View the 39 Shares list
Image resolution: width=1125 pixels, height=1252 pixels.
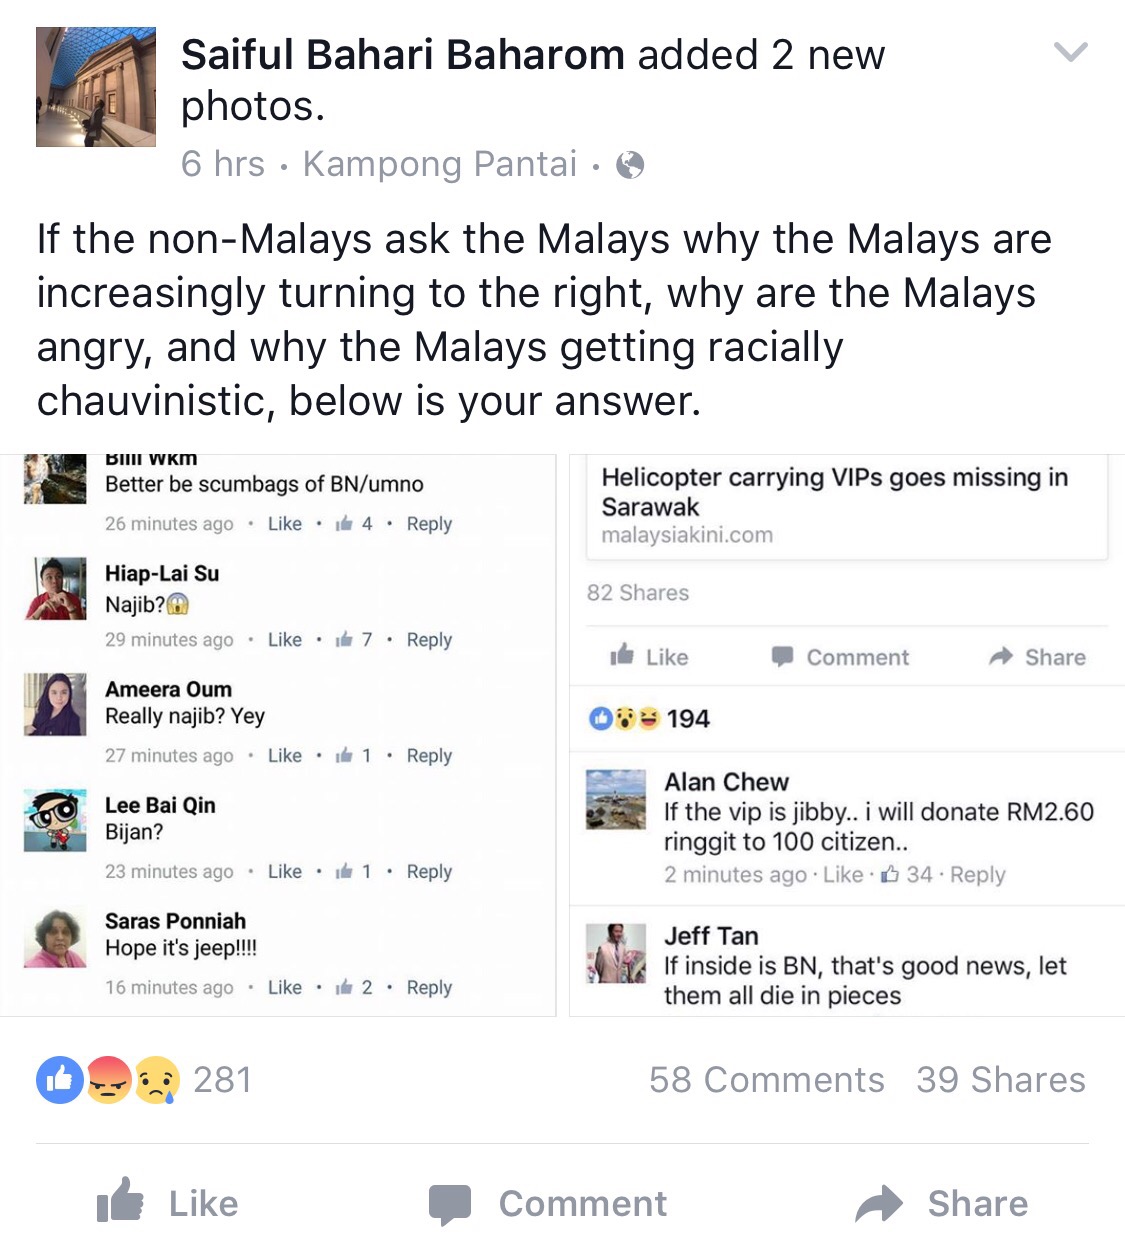pos(1001,1080)
